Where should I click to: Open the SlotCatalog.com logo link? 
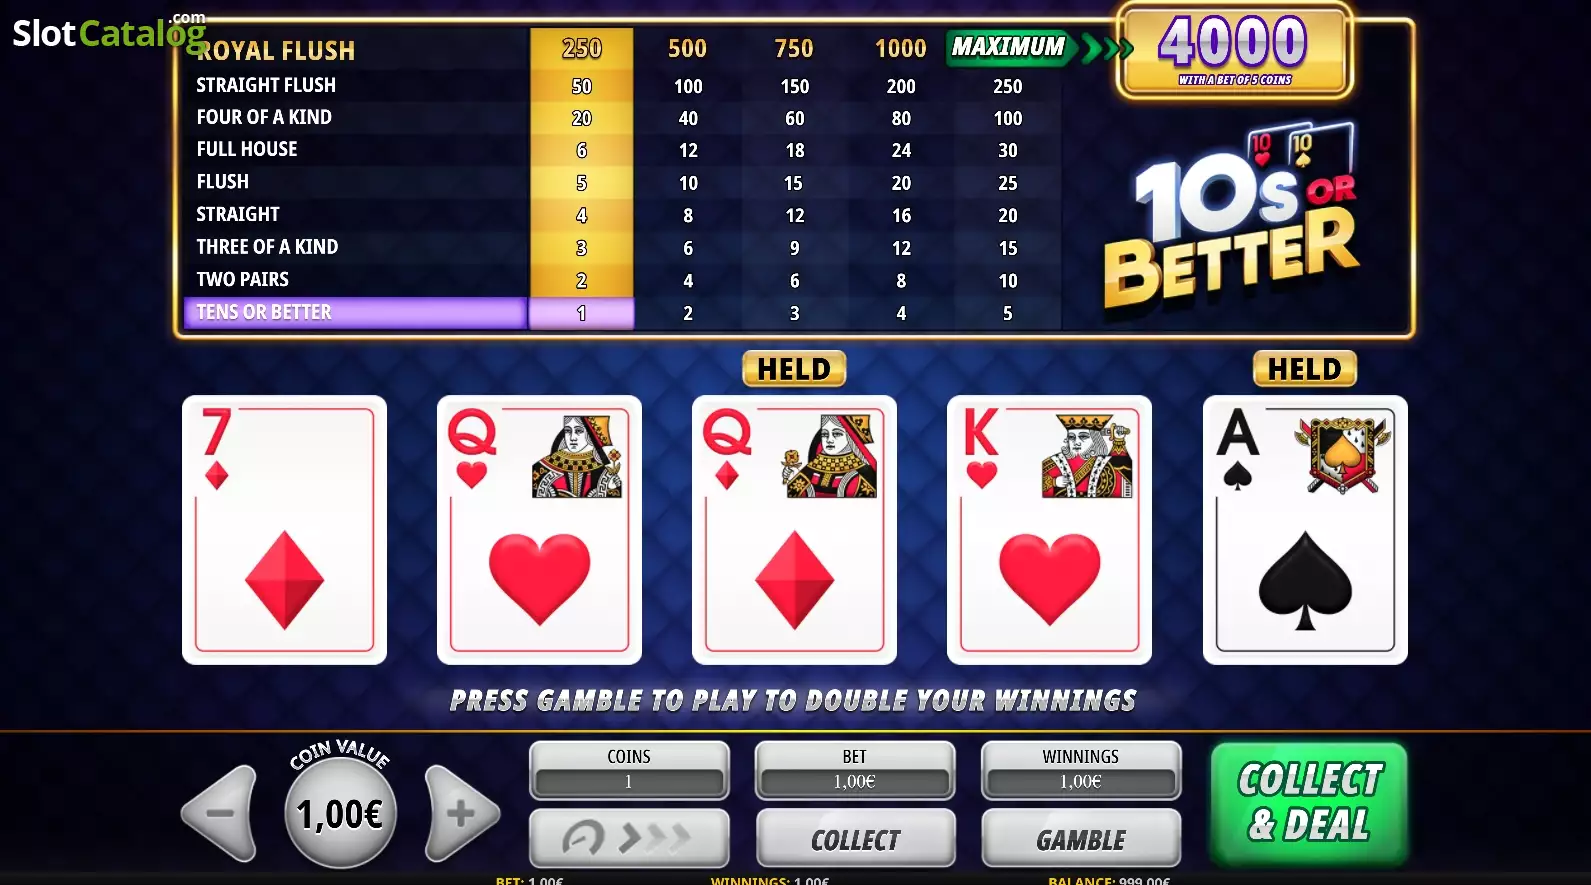pyautogui.click(x=108, y=32)
